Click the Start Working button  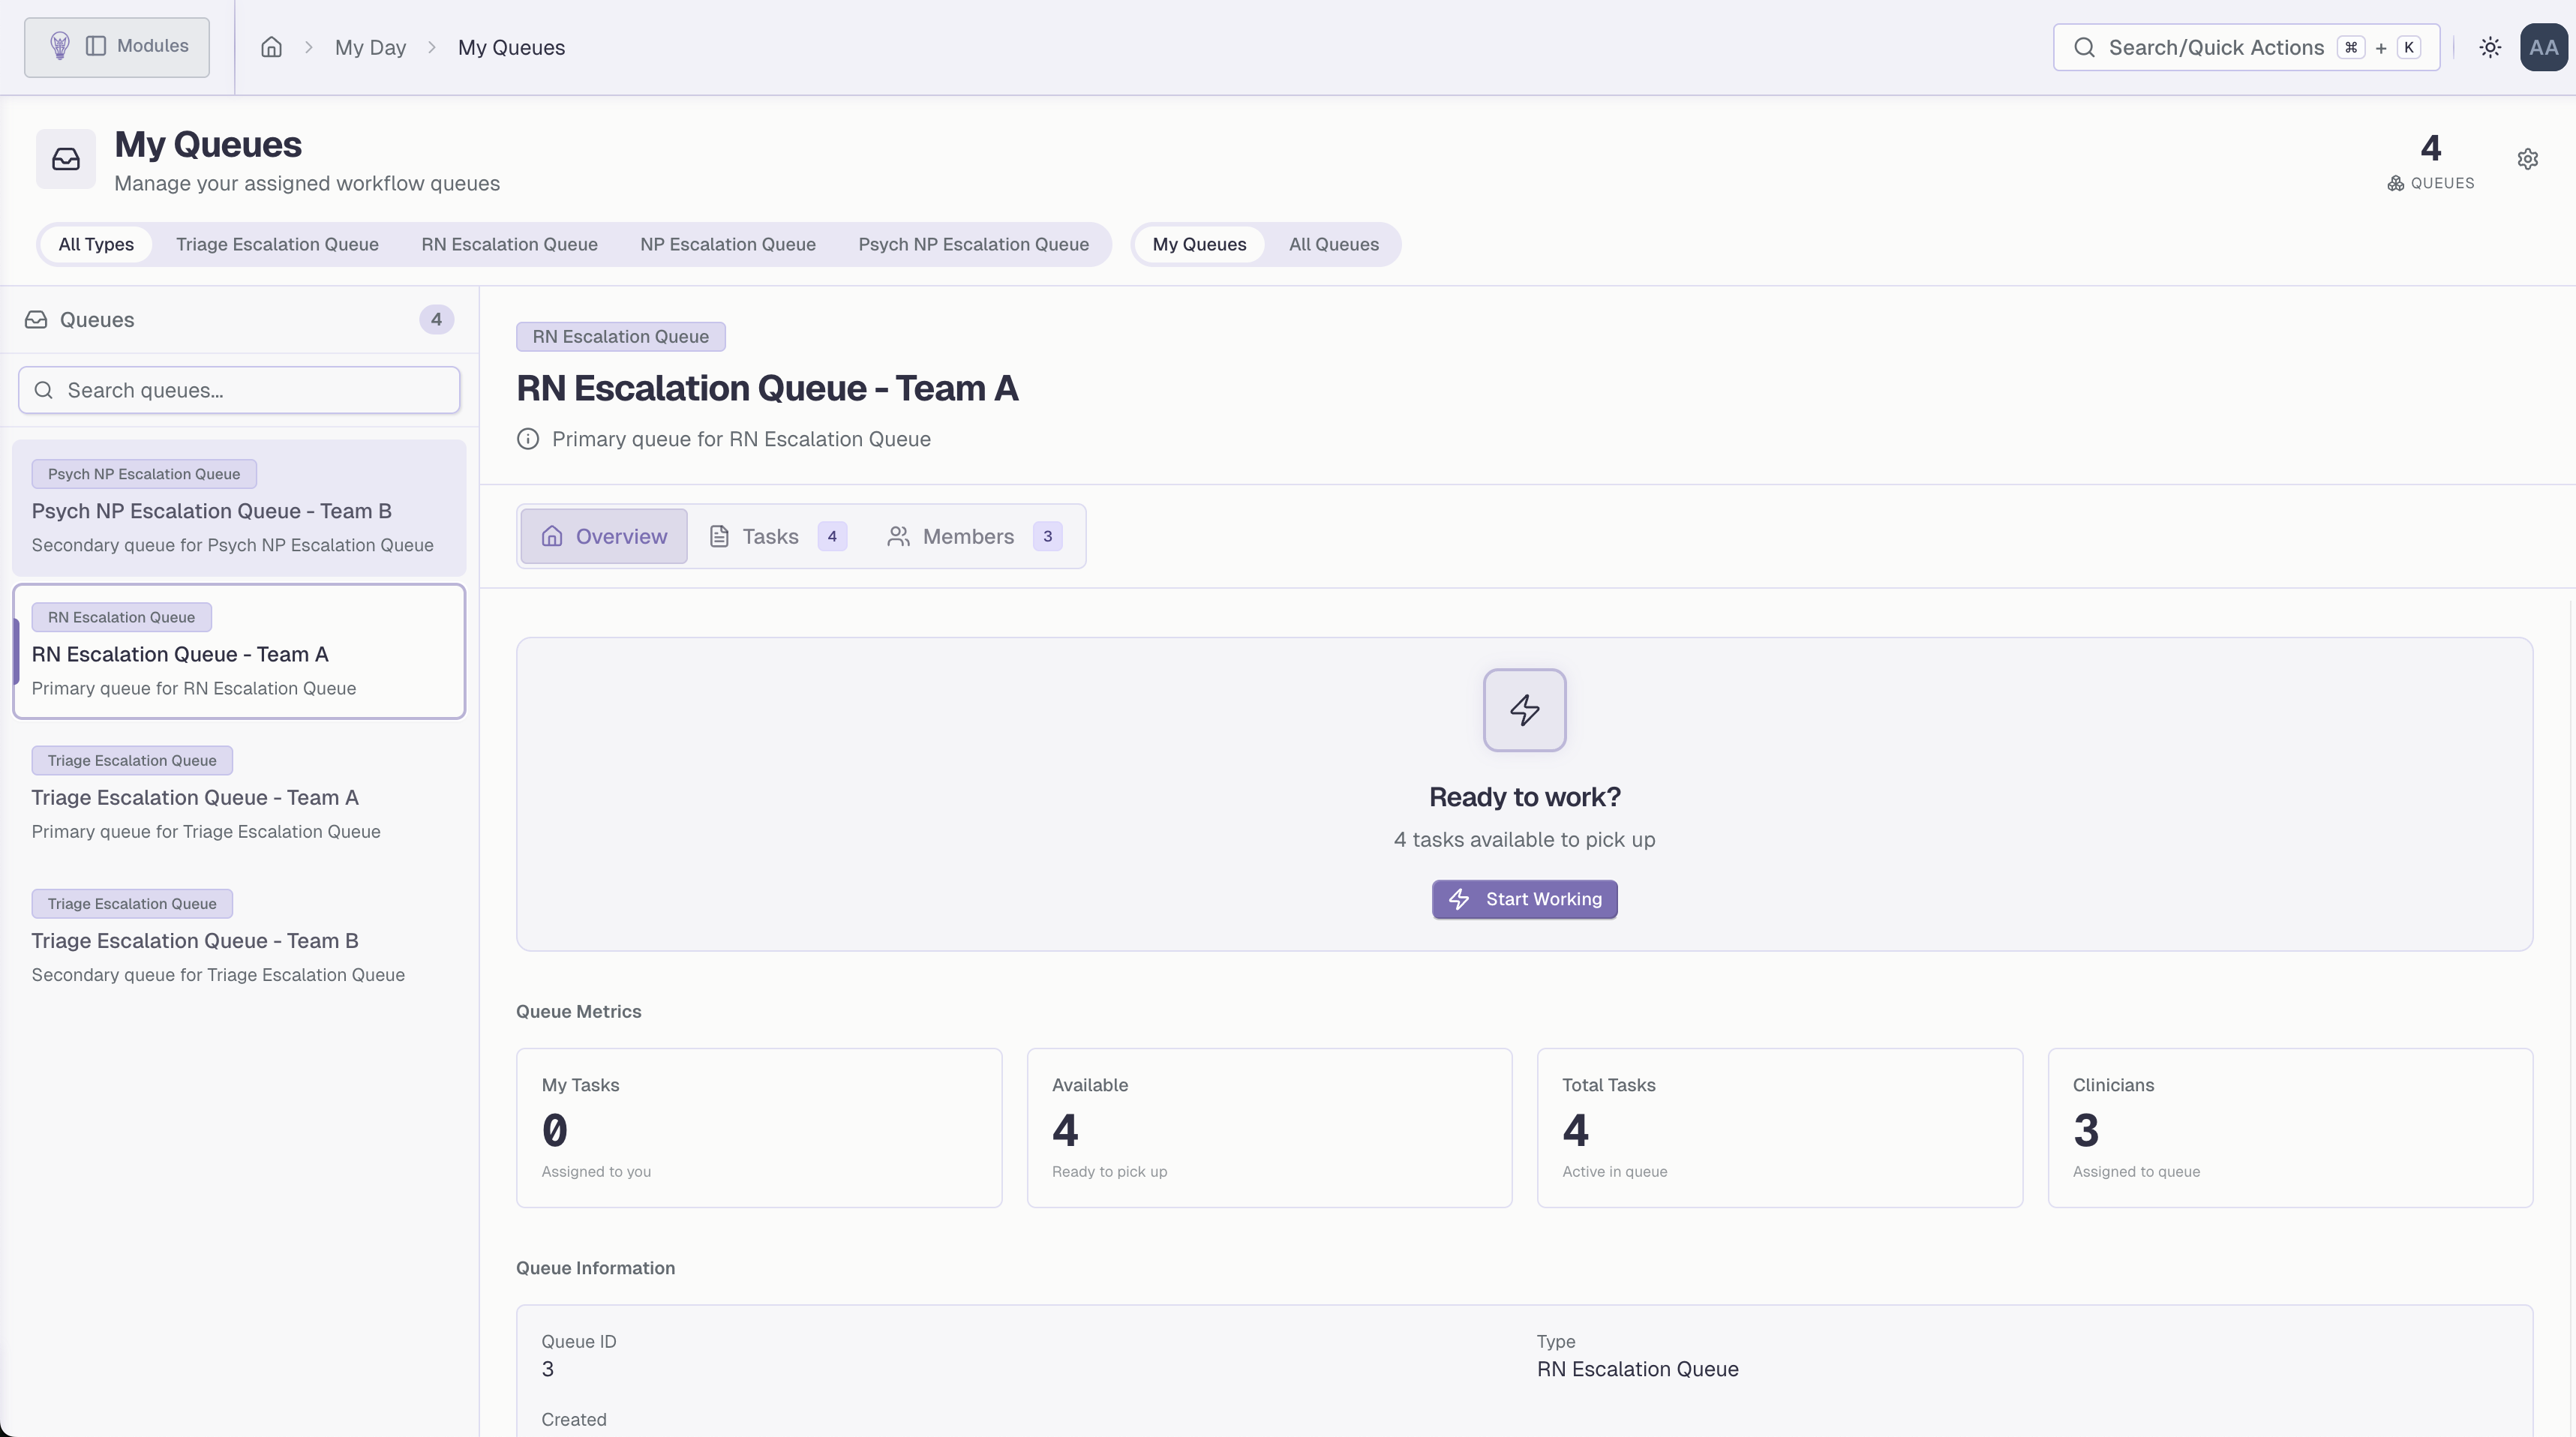point(1524,899)
